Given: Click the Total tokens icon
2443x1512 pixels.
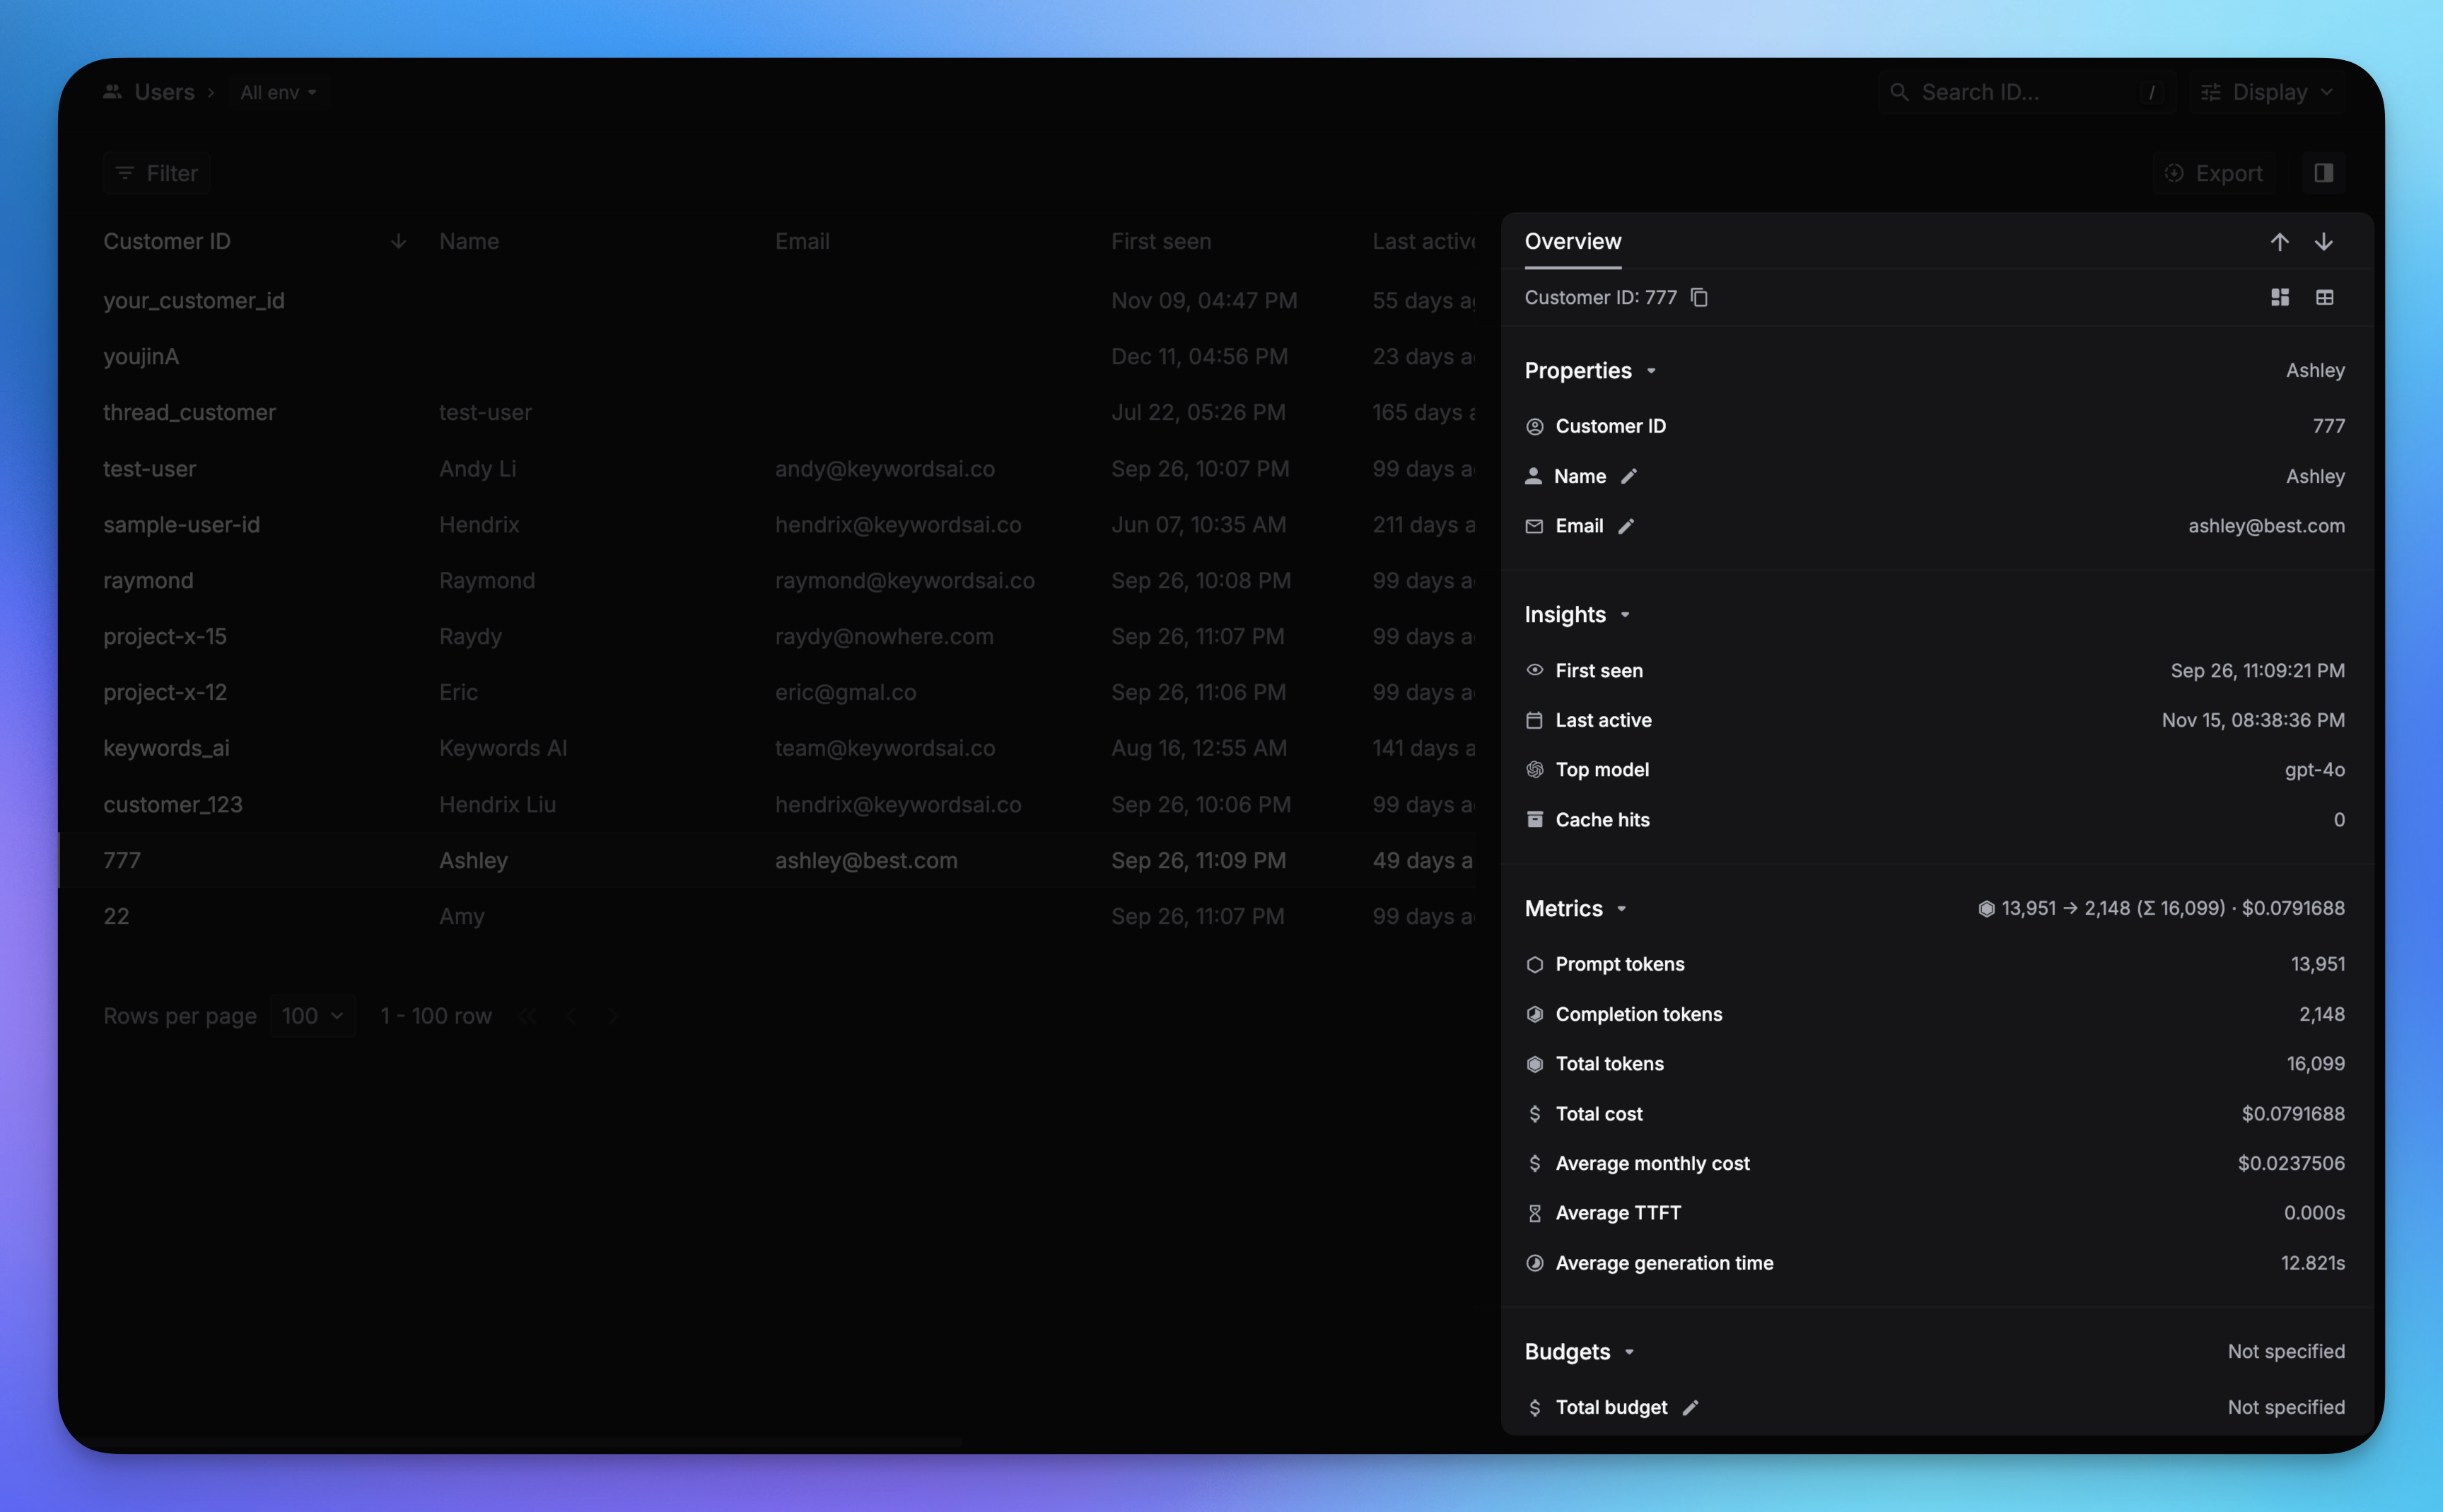Looking at the screenshot, I should [x=1534, y=1064].
